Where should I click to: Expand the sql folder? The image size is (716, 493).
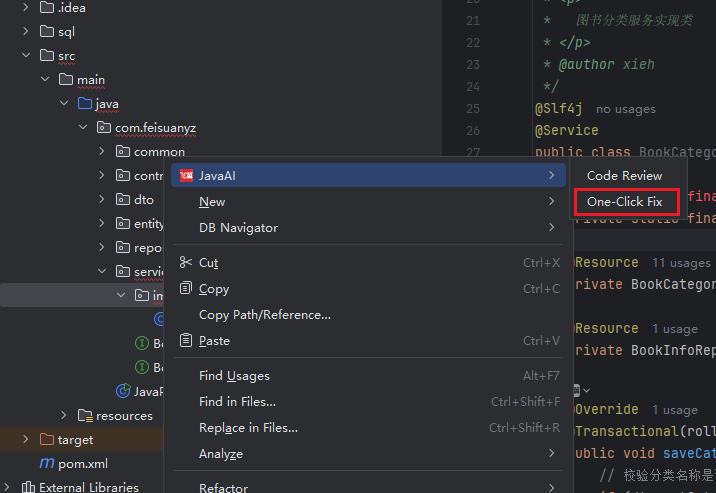pos(26,32)
